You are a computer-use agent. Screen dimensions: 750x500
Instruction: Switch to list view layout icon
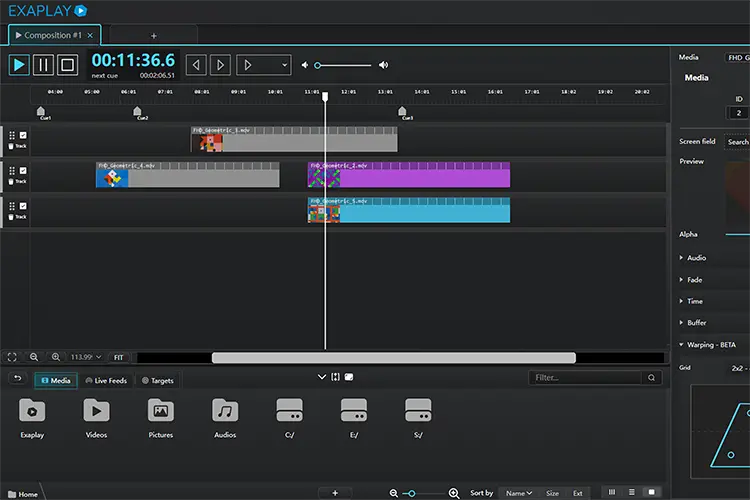click(631, 492)
